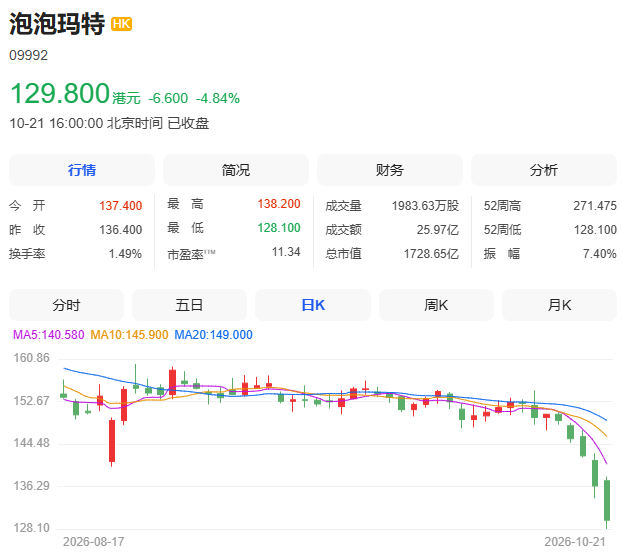Click the 136.29 axis label
This screenshot has width=622, height=554.
(32, 486)
